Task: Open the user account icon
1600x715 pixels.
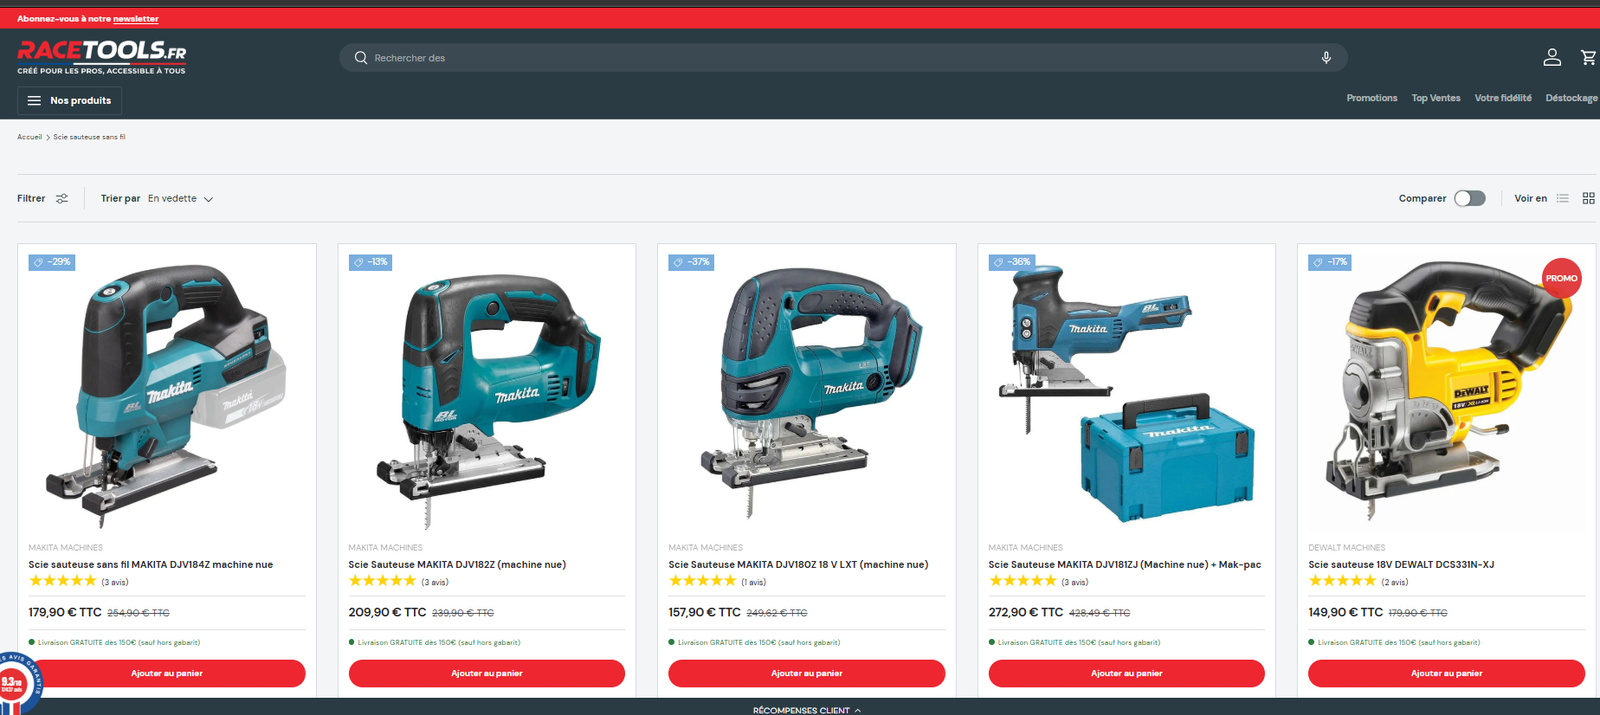Action: 1552,57
